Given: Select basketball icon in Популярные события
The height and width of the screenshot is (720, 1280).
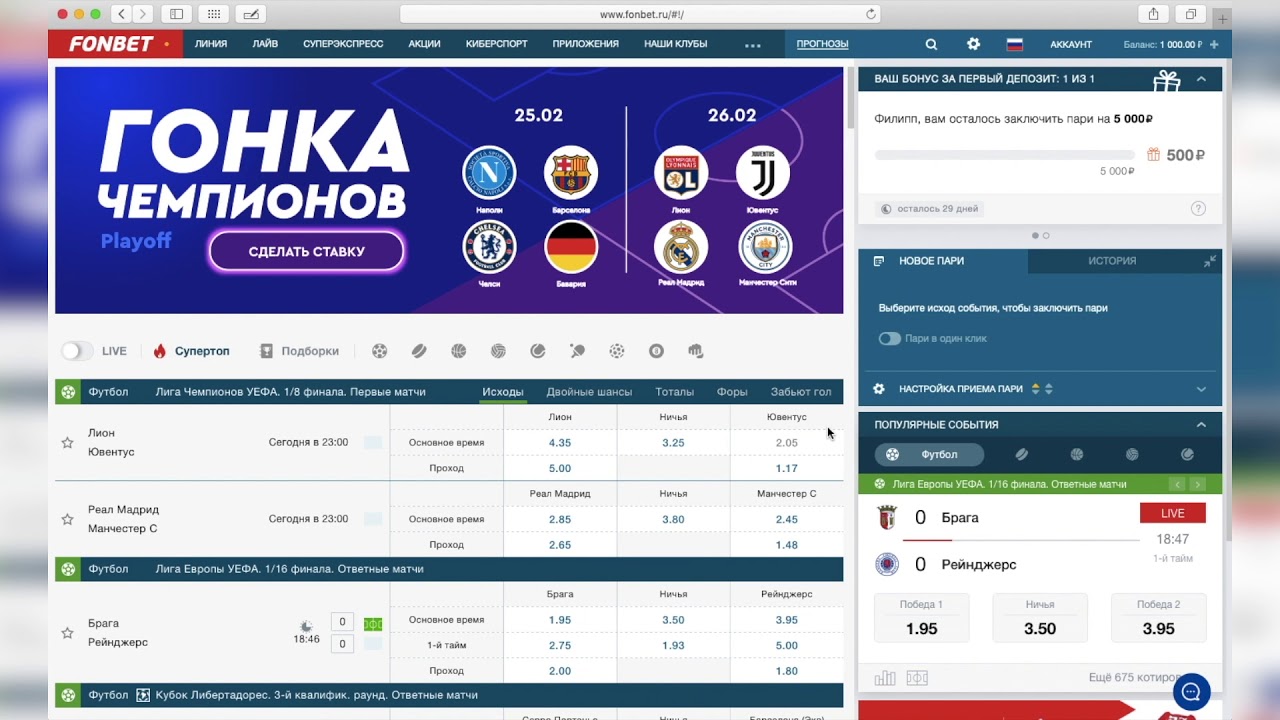Looking at the screenshot, I should (1077, 454).
